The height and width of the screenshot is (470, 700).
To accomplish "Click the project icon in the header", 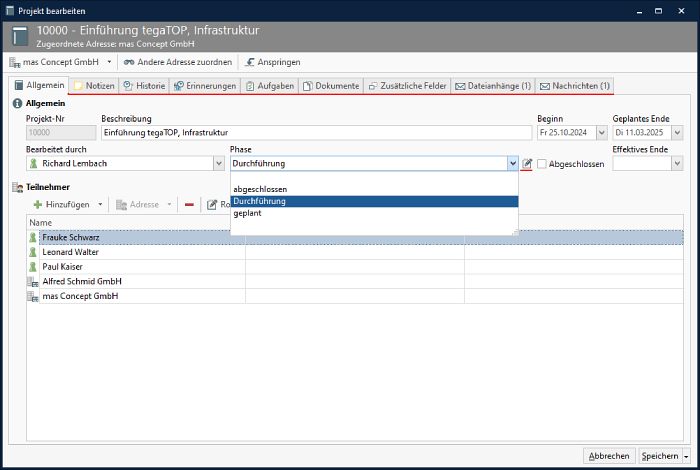I will pos(20,36).
